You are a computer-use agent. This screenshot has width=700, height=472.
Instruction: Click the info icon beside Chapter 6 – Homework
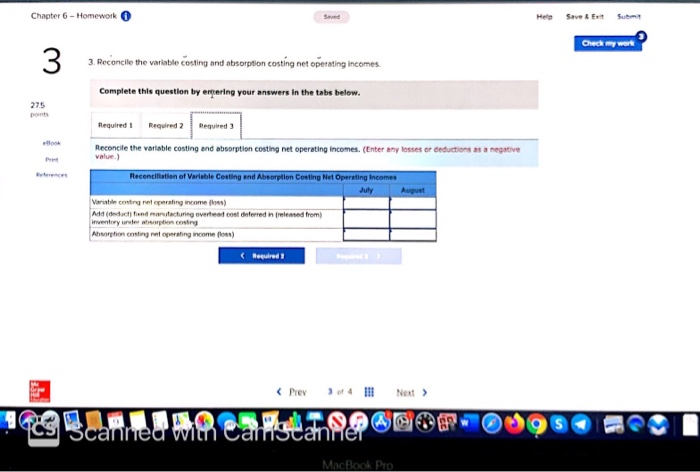pyautogui.click(x=126, y=16)
